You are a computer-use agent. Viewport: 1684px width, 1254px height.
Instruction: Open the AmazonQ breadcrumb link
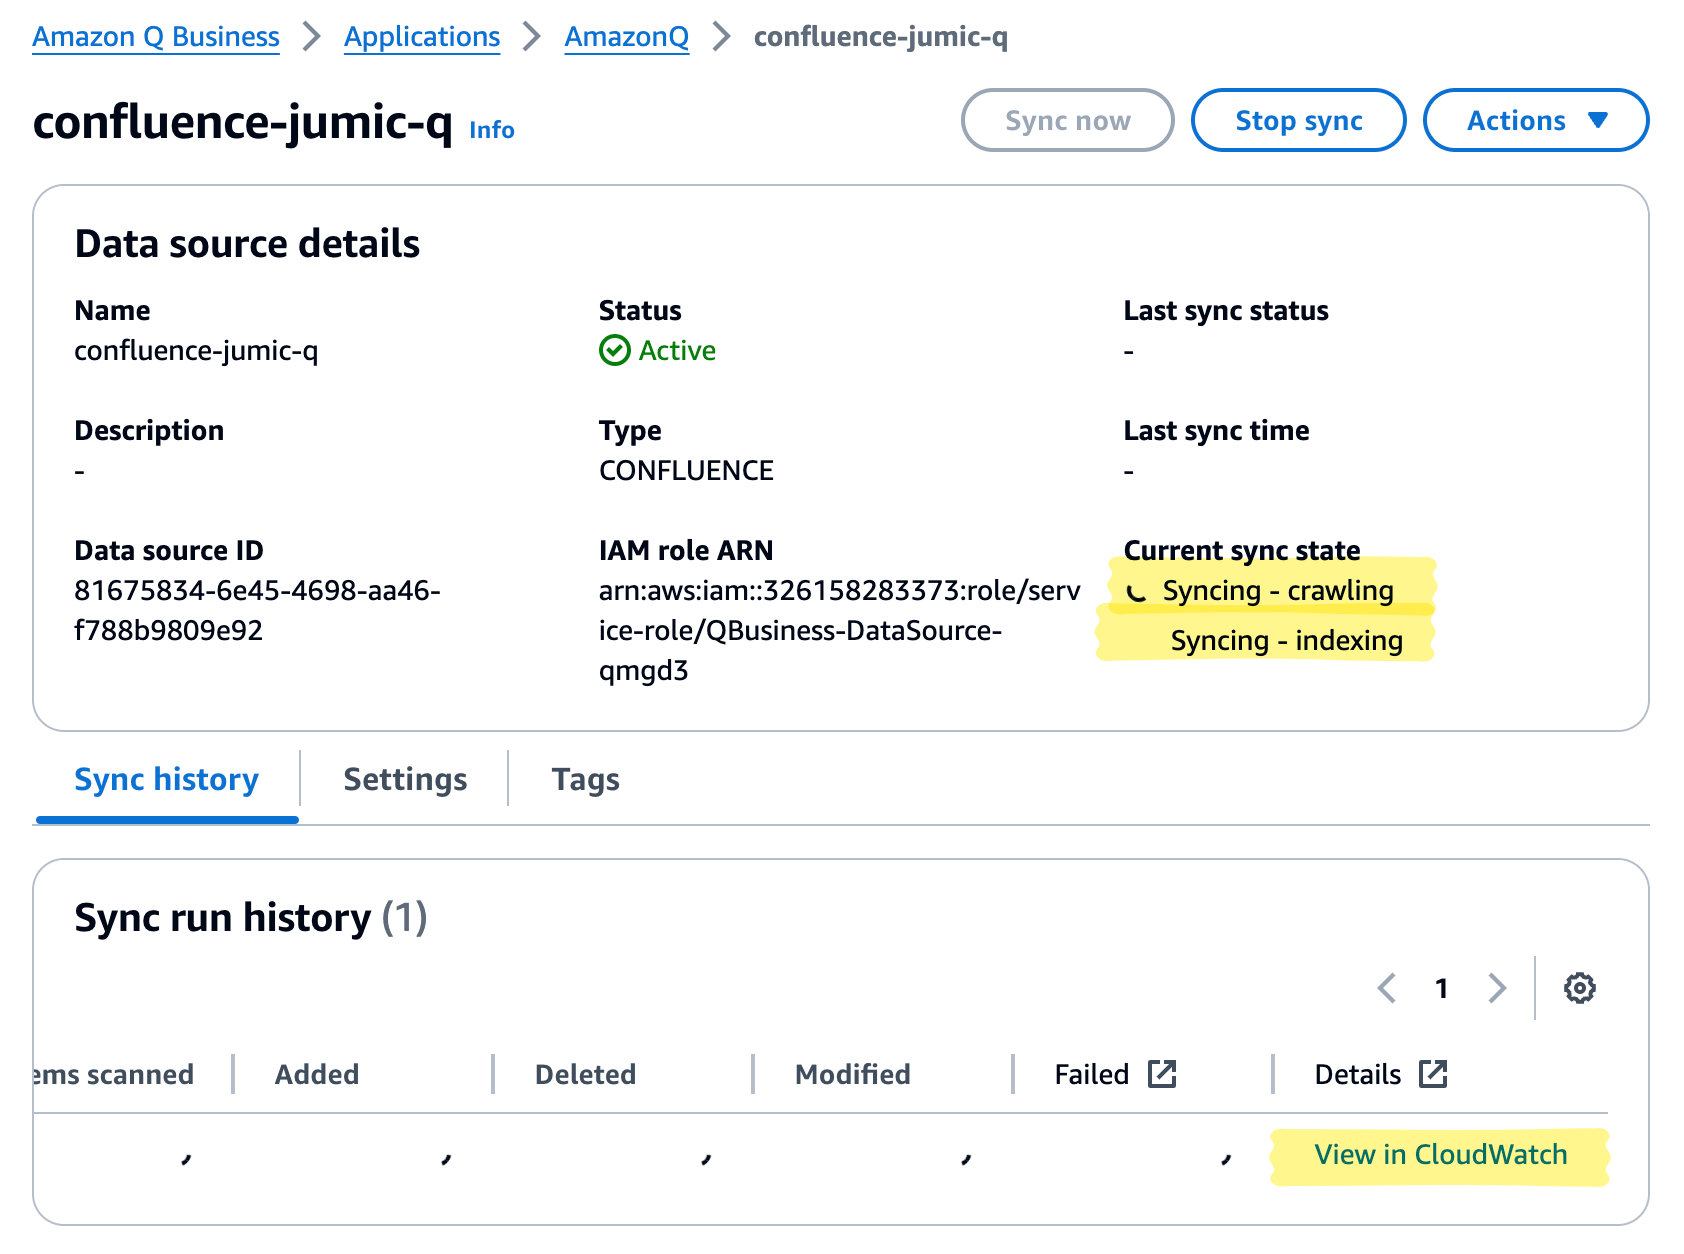(x=627, y=37)
